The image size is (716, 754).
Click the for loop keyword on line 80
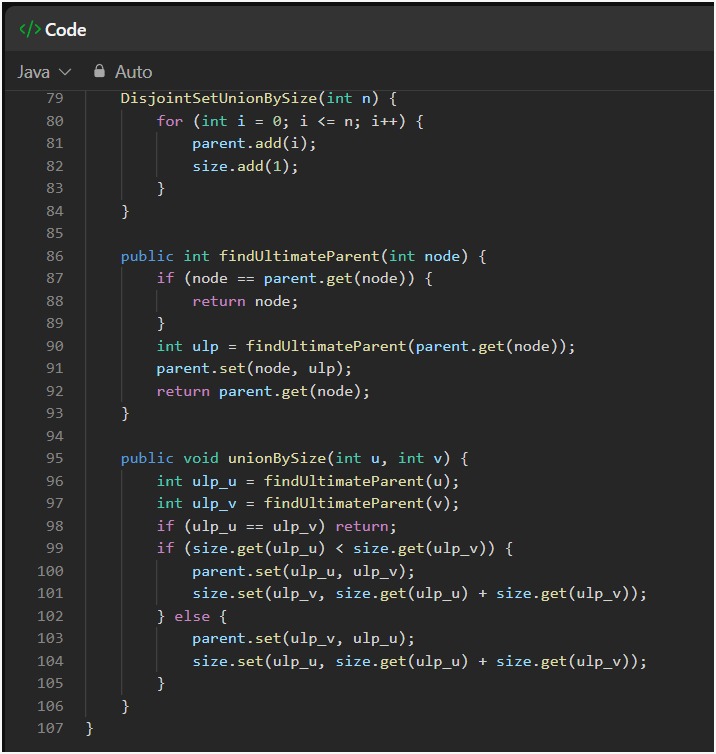(x=170, y=121)
